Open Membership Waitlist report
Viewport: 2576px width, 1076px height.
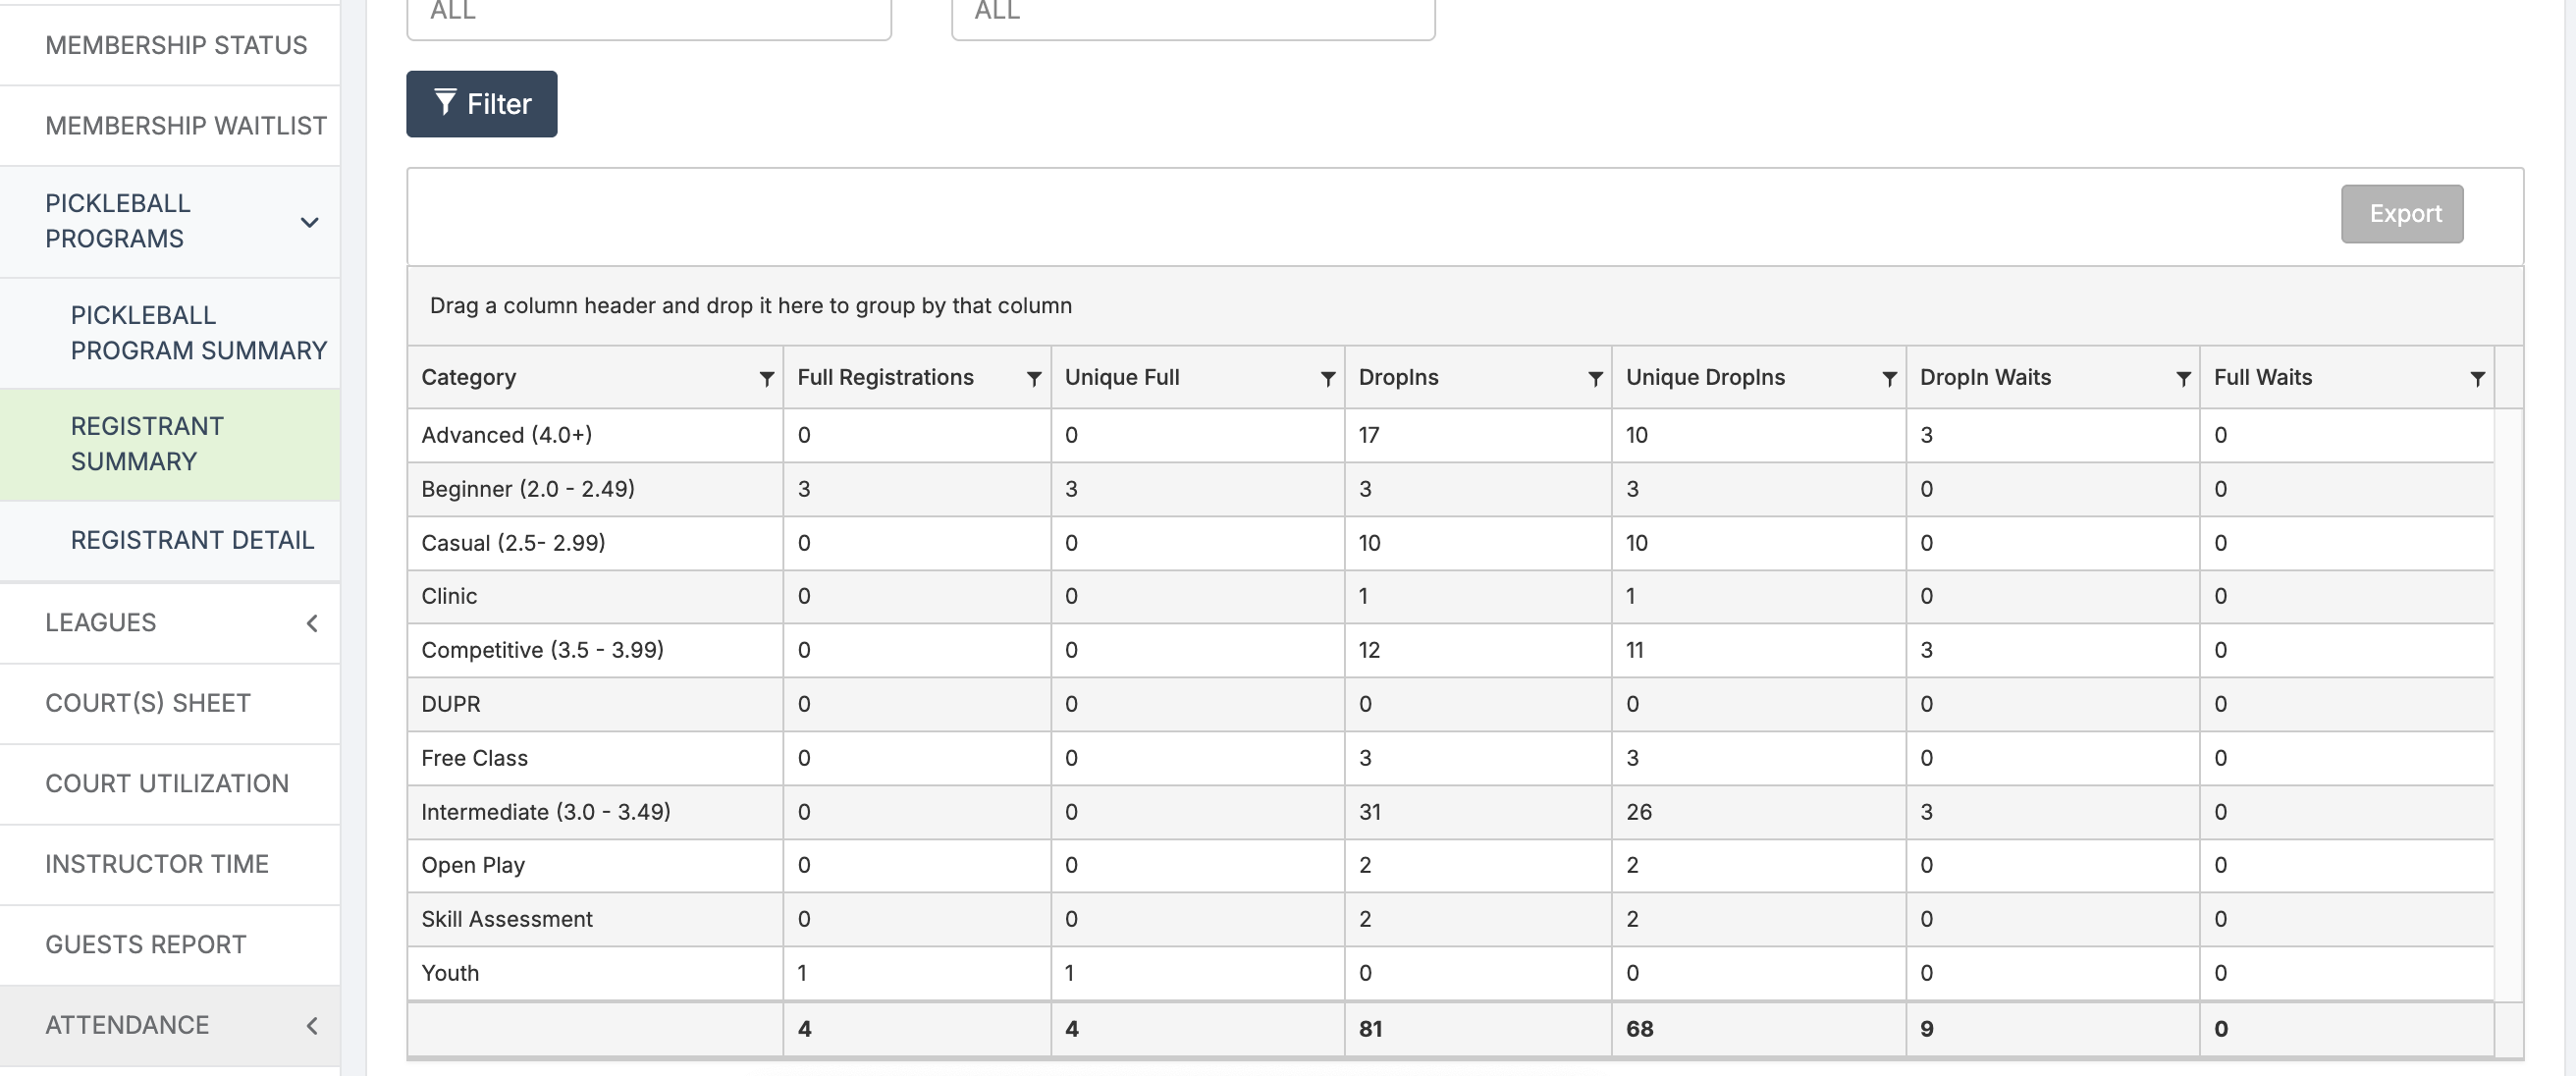click(186, 126)
